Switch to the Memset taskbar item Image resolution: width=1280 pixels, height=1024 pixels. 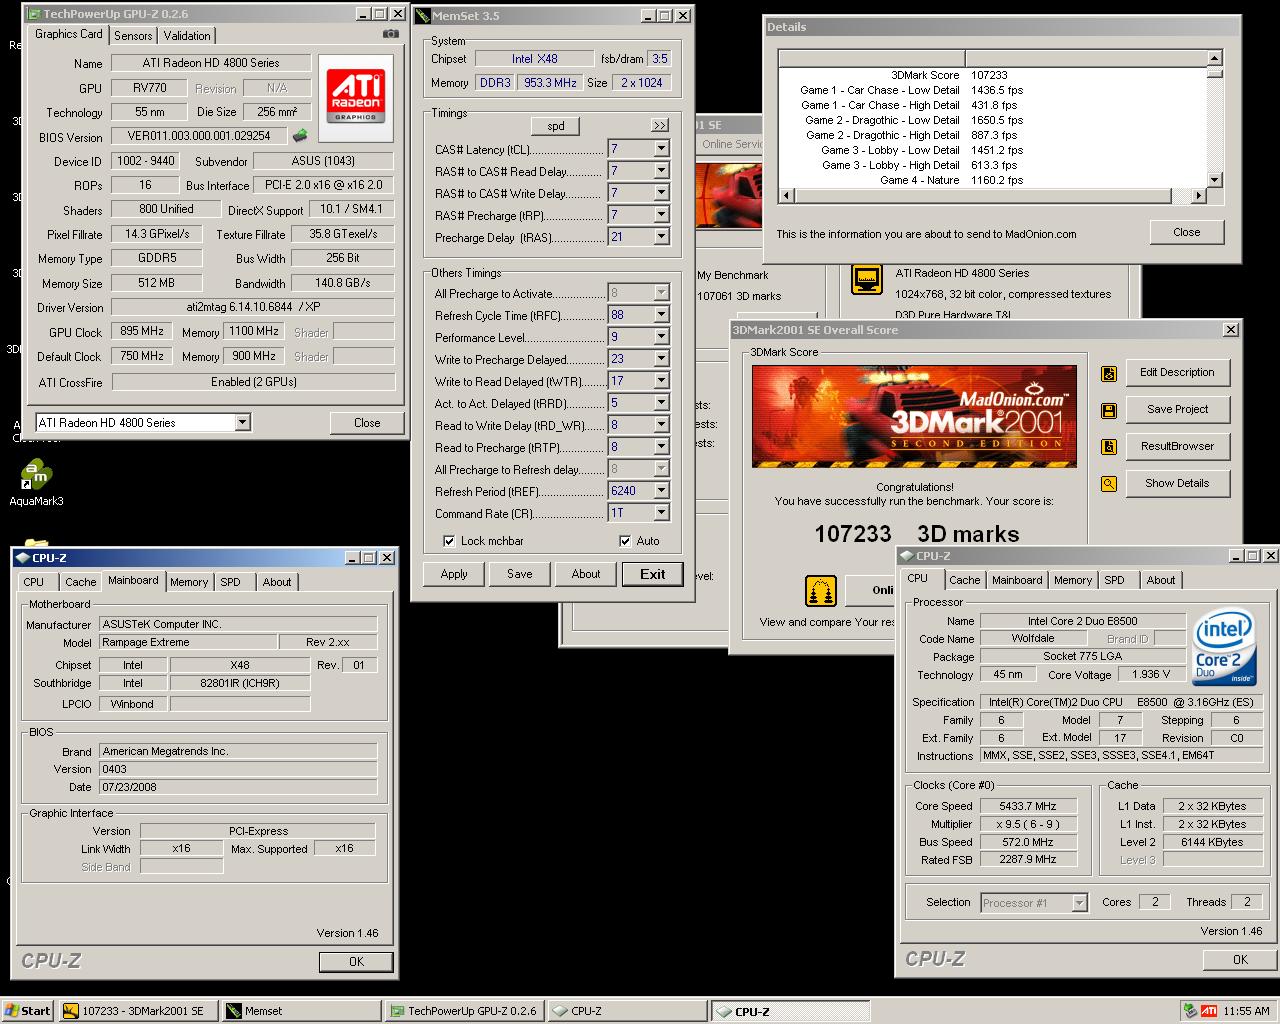click(302, 1011)
